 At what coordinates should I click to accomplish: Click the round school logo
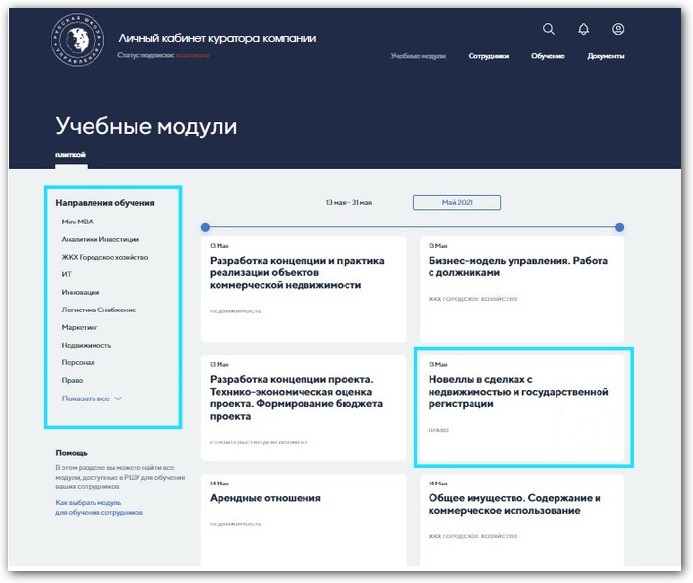point(77,43)
